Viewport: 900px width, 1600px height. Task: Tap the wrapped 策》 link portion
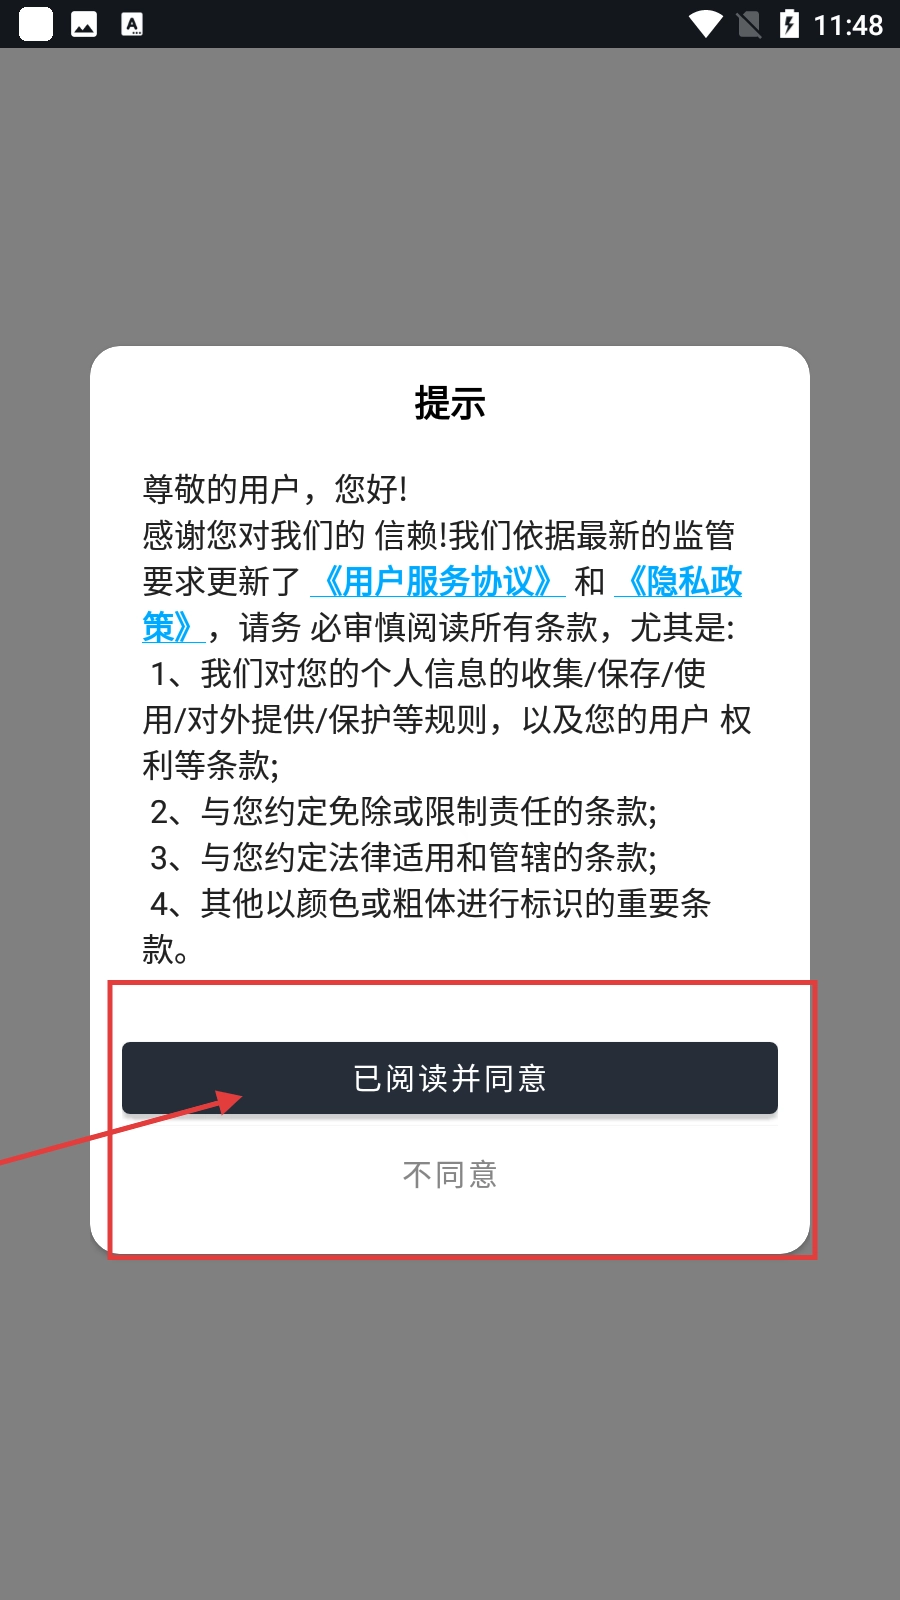pyautogui.click(x=174, y=627)
